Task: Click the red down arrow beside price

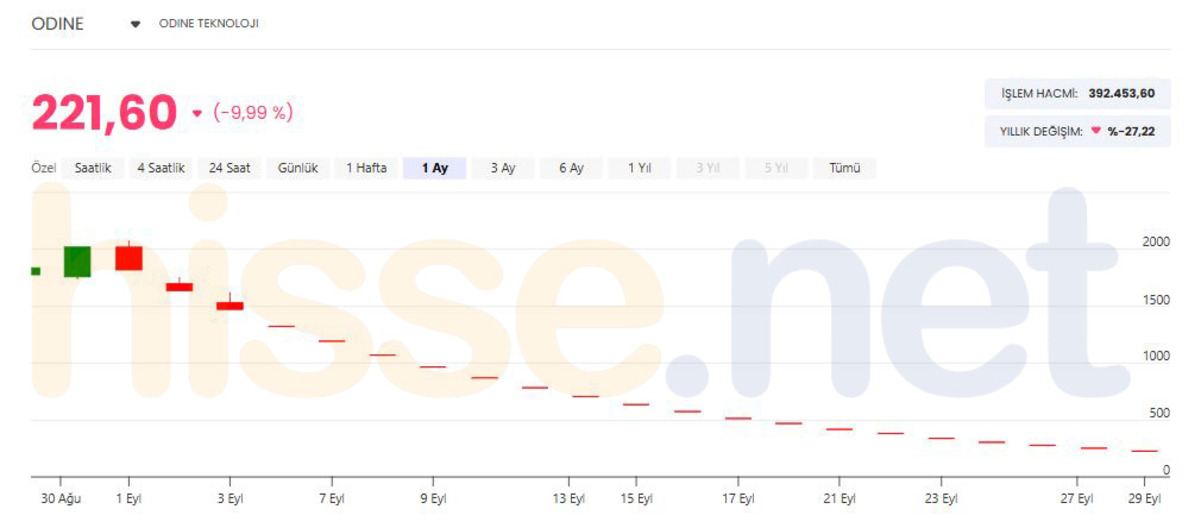Action: (197, 113)
